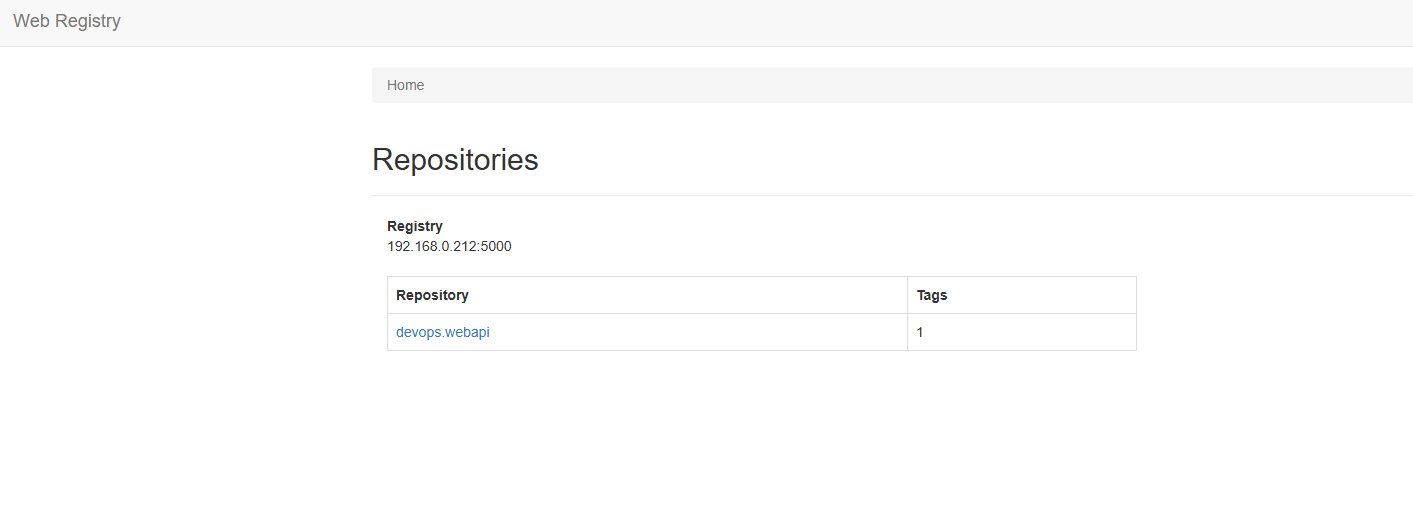Click blank space in Tags header cell
This screenshot has height=506, width=1413.
click(x=1040, y=295)
